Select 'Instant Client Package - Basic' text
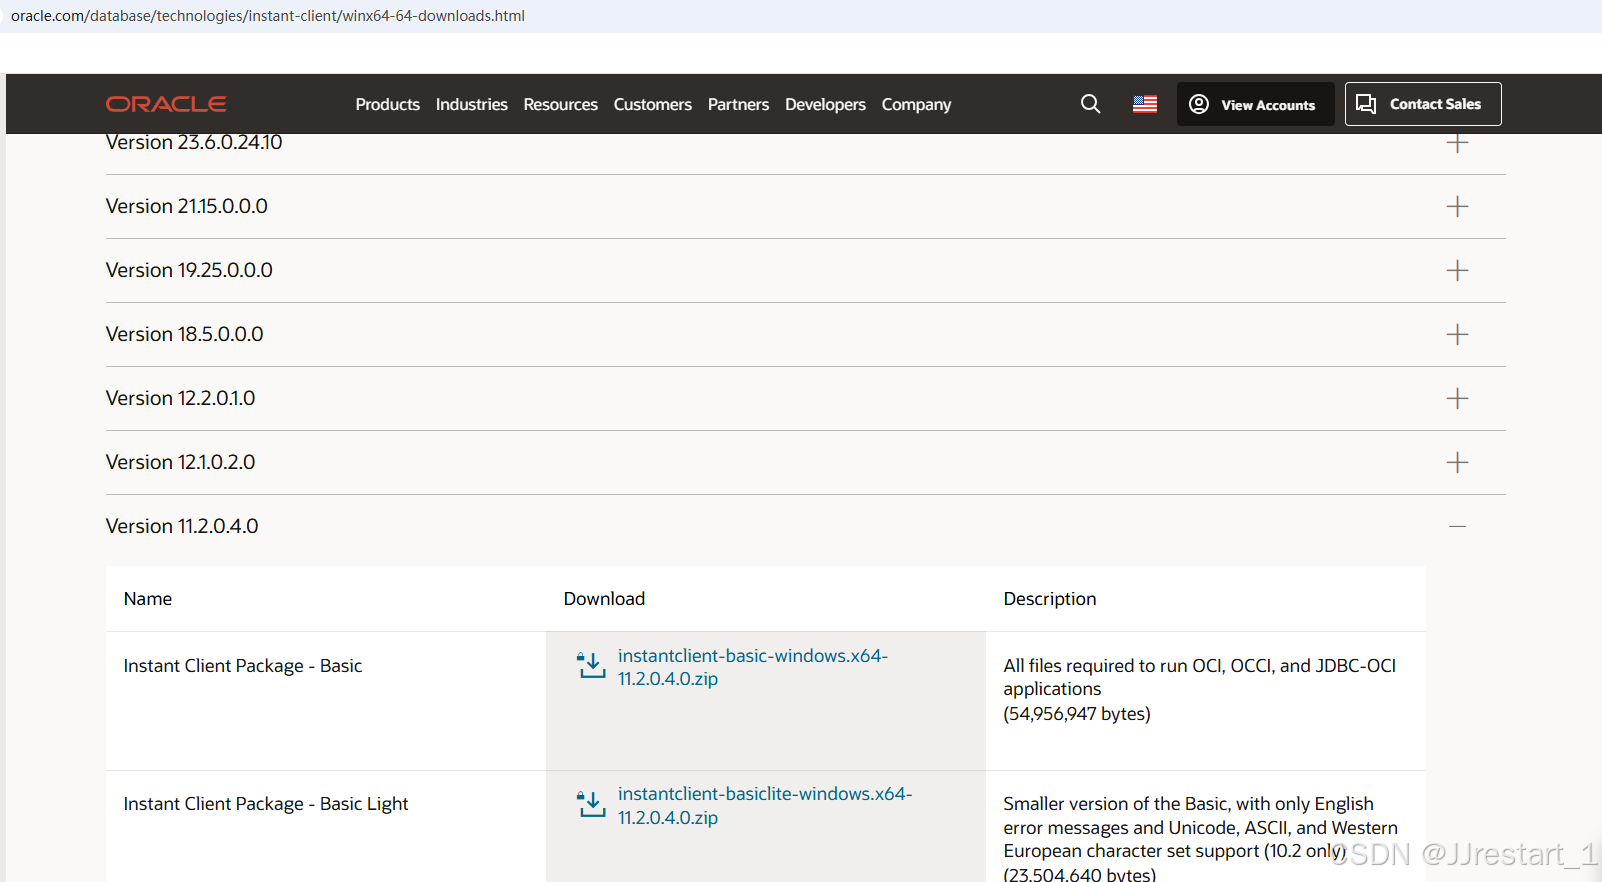The width and height of the screenshot is (1602, 882). coord(243,666)
